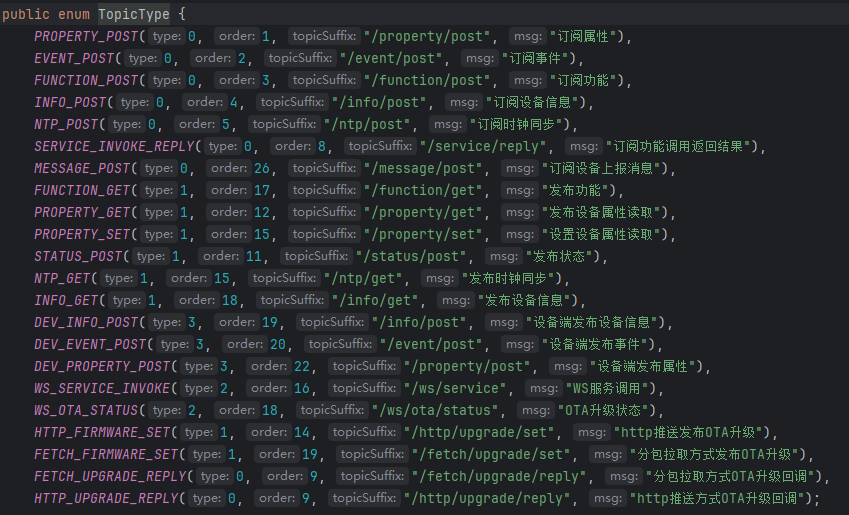Click the "/ws/ota/status" string literal
This screenshot has height=515, width=849.
[x=435, y=410]
